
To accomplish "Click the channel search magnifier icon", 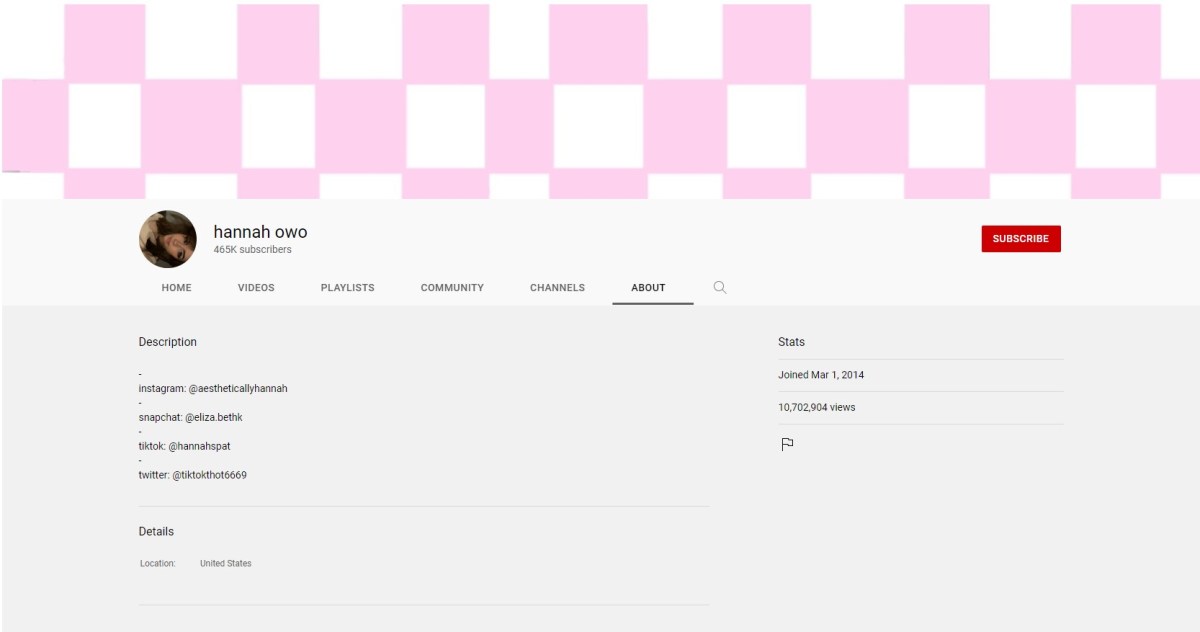I will tap(719, 288).
